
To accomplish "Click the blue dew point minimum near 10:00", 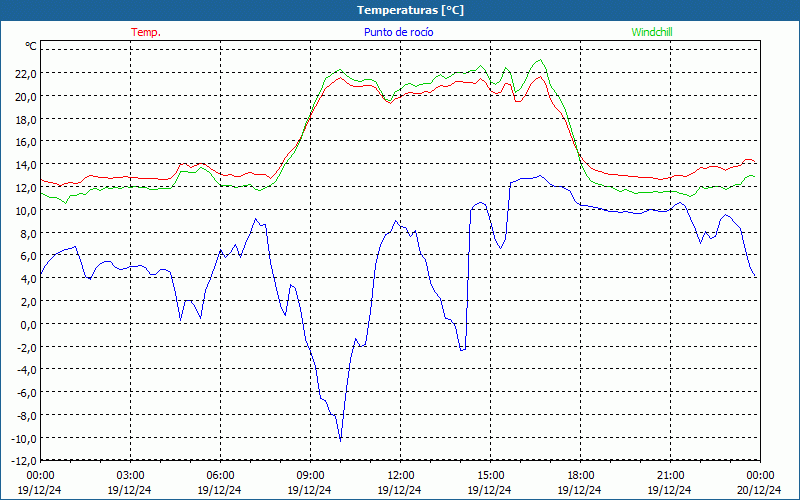I will point(340,439).
